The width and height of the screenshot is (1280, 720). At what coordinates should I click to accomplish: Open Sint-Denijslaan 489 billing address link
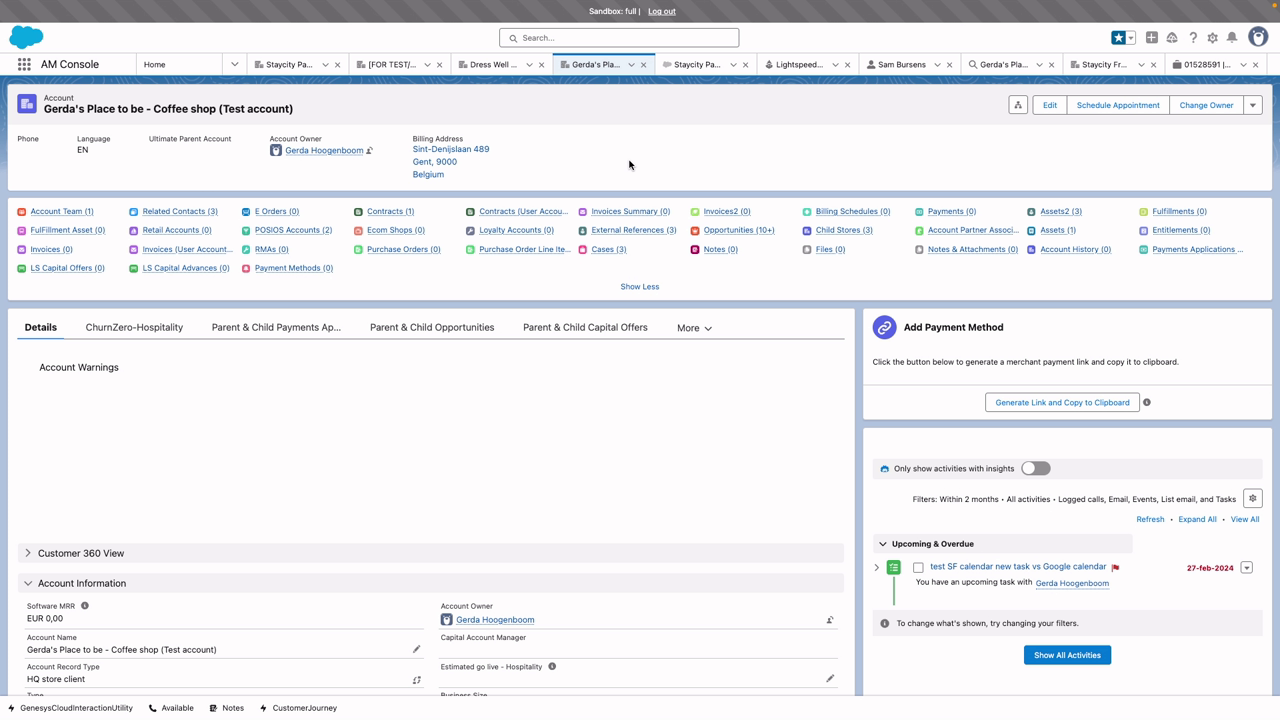pyautogui.click(x=451, y=149)
